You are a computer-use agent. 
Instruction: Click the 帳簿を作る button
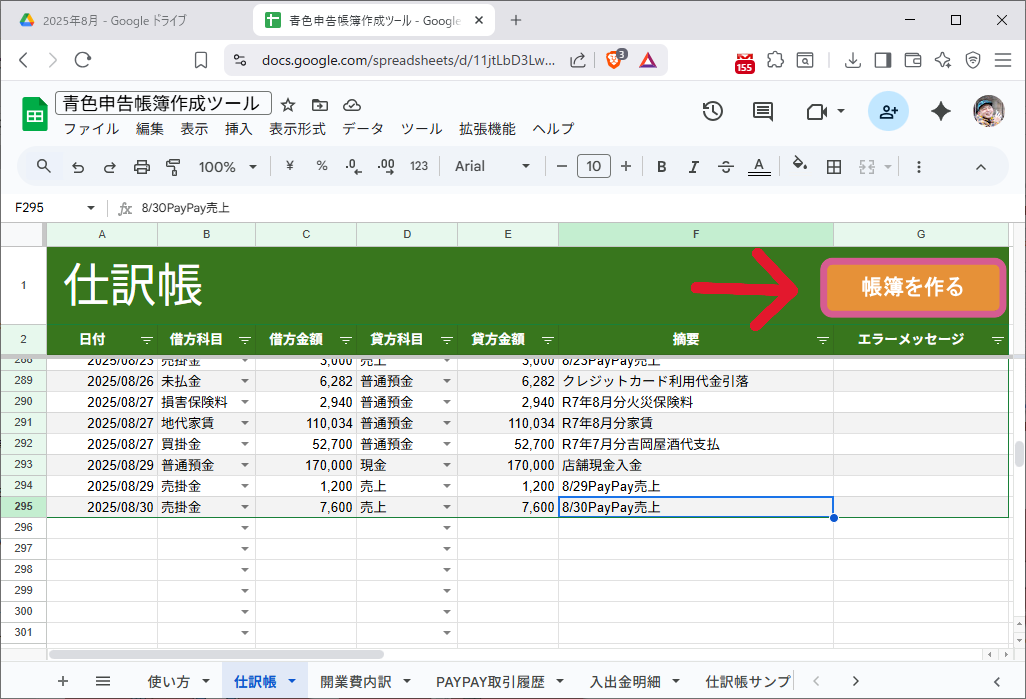(912, 285)
